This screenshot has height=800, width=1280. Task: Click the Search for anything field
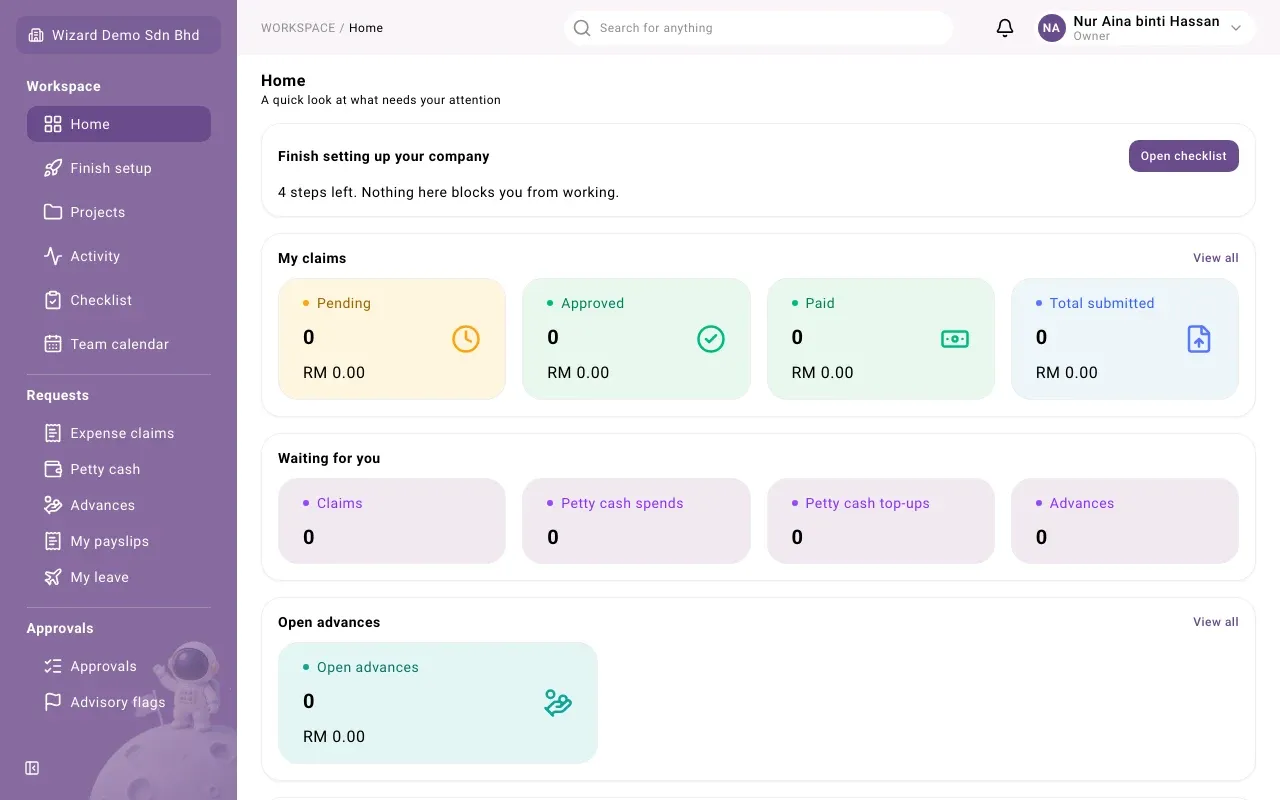(758, 28)
